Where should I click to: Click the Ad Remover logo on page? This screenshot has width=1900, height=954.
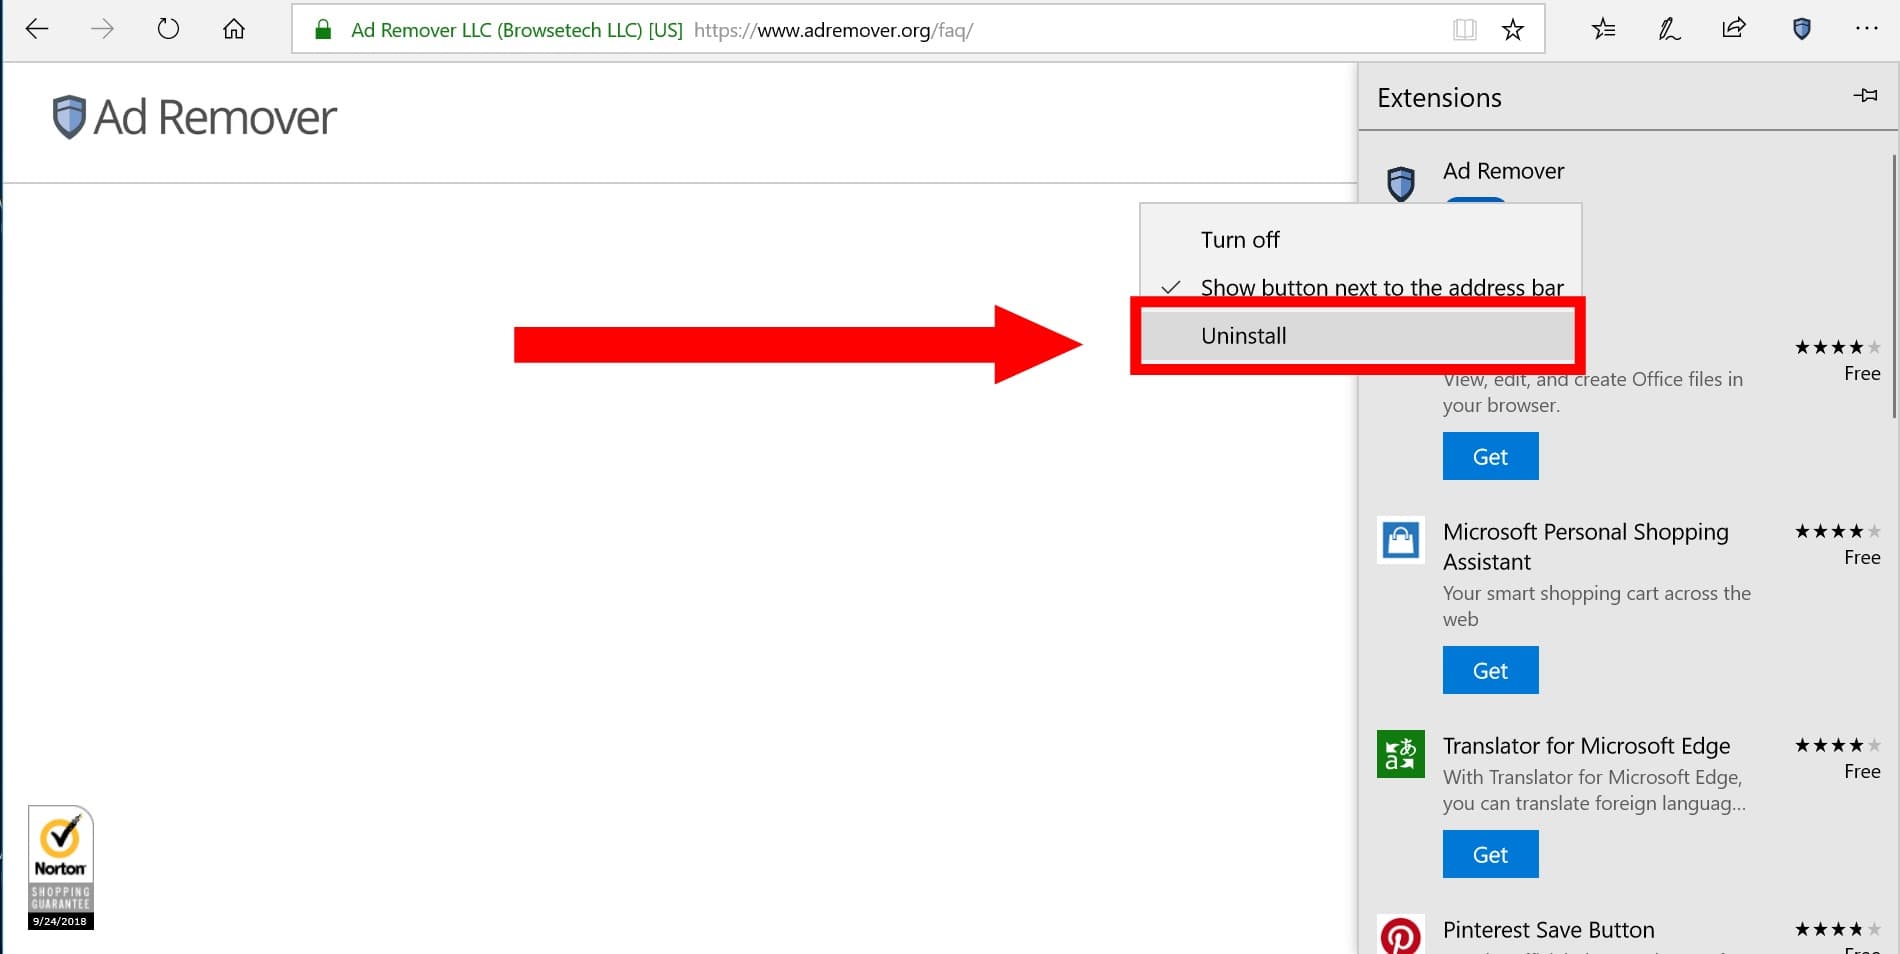coord(194,117)
